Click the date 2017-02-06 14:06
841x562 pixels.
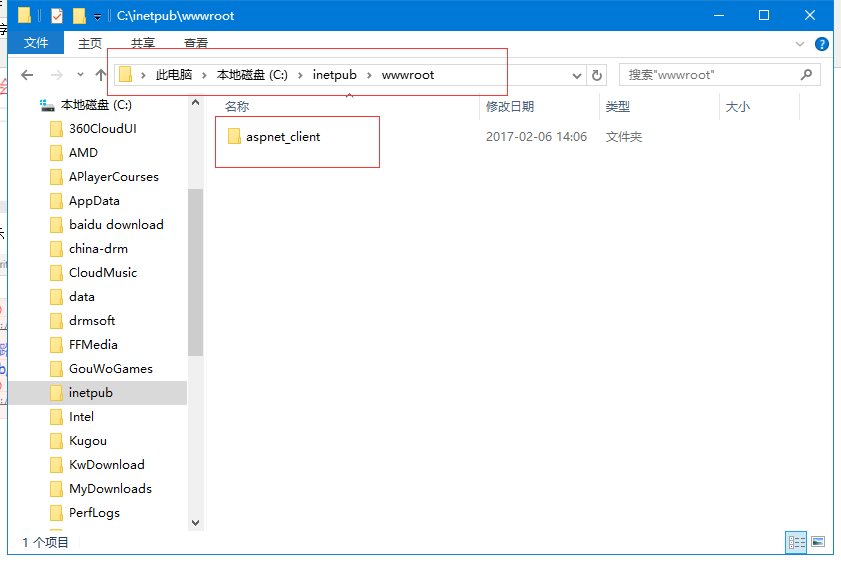point(536,137)
